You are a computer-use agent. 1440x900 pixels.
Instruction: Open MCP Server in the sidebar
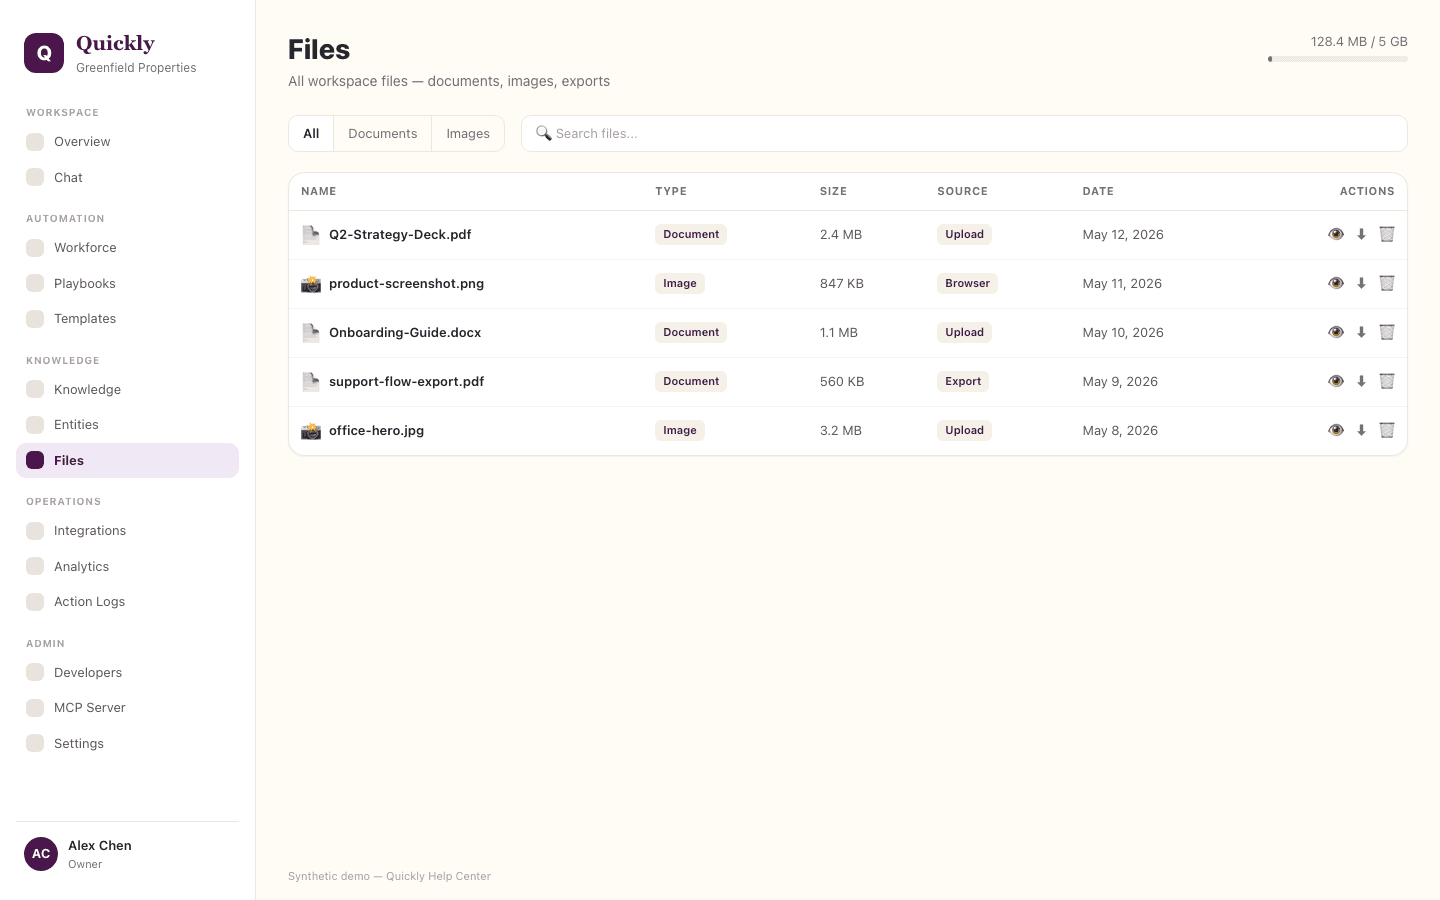click(127, 708)
